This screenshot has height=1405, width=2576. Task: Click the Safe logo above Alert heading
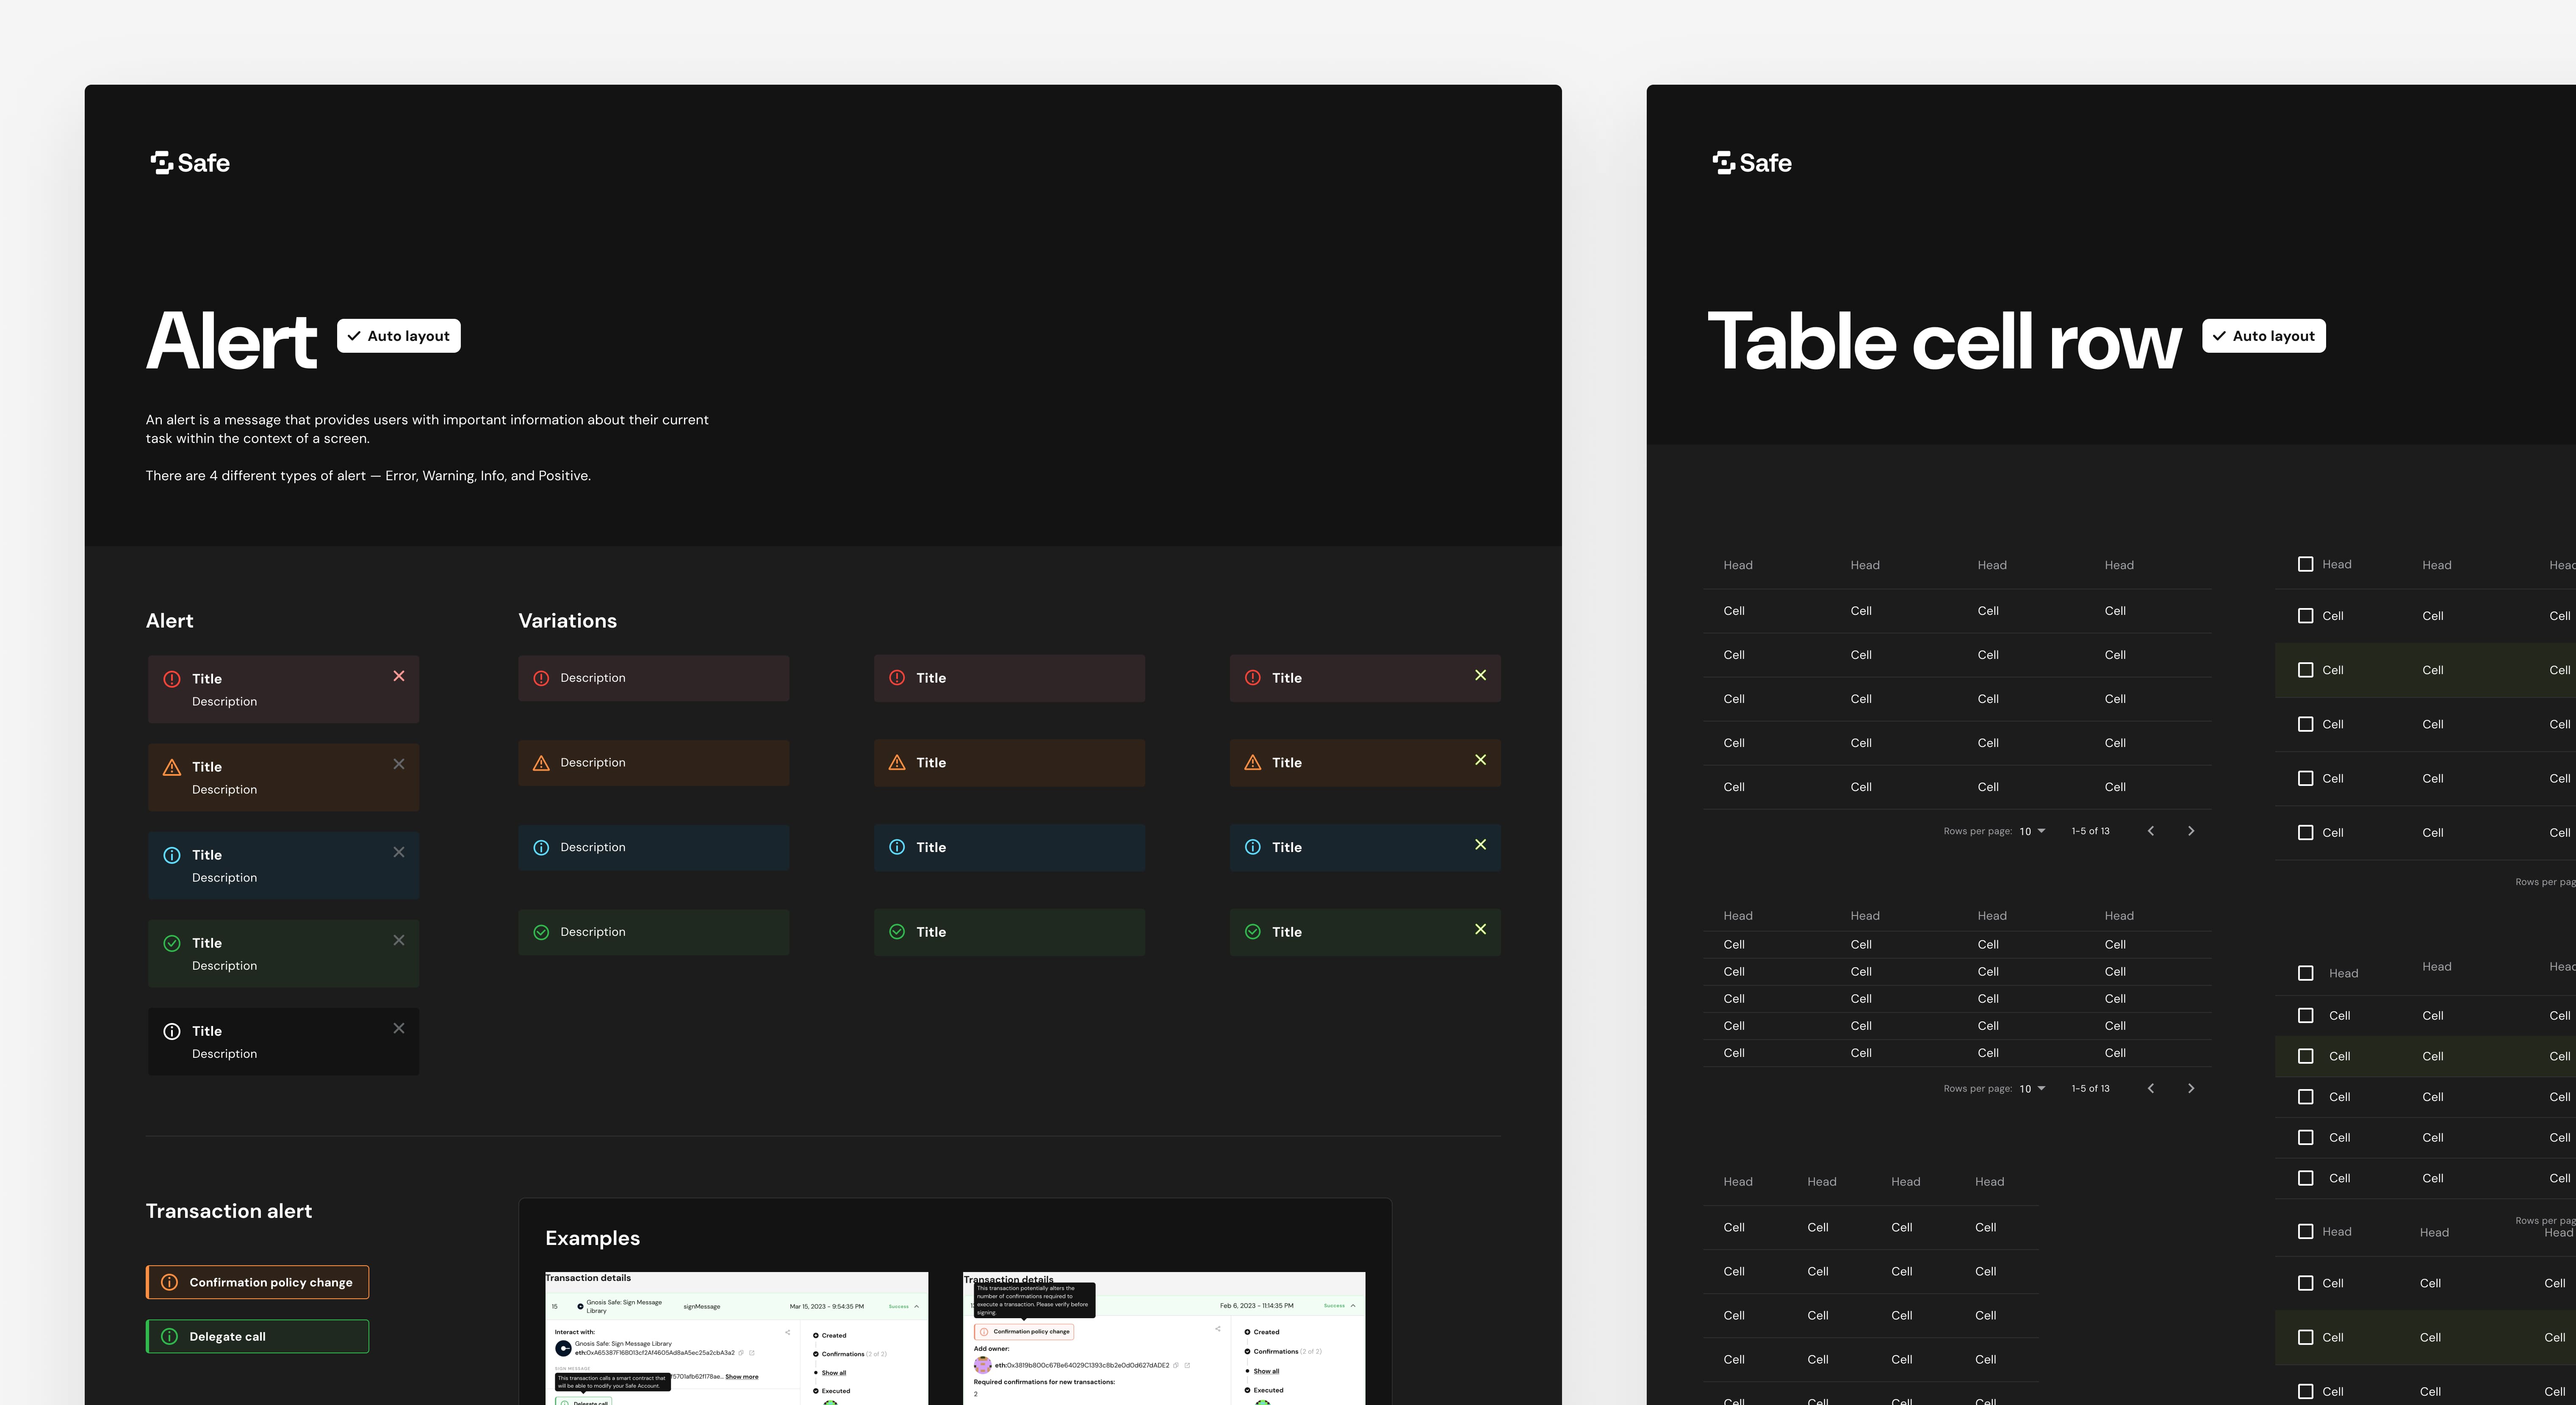click(x=190, y=163)
